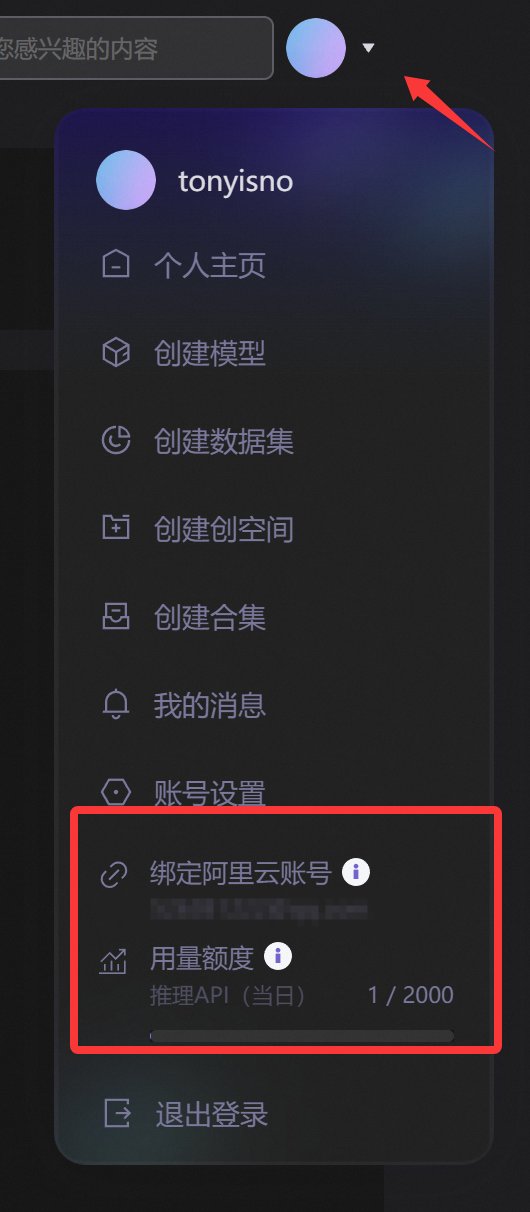Click the search input field at top

134,47
